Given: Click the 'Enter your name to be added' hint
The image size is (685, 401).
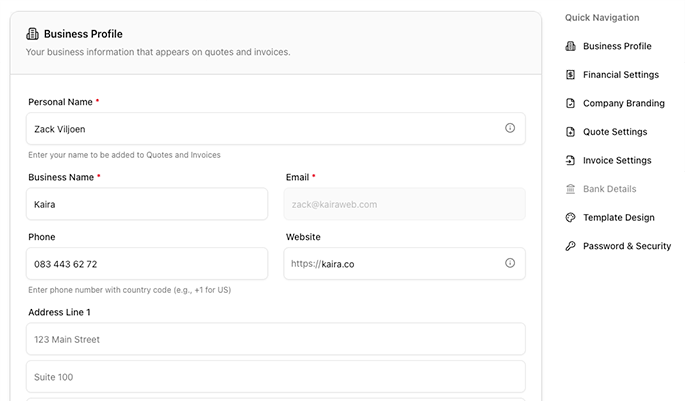Looking at the screenshot, I should click(x=125, y=155).
